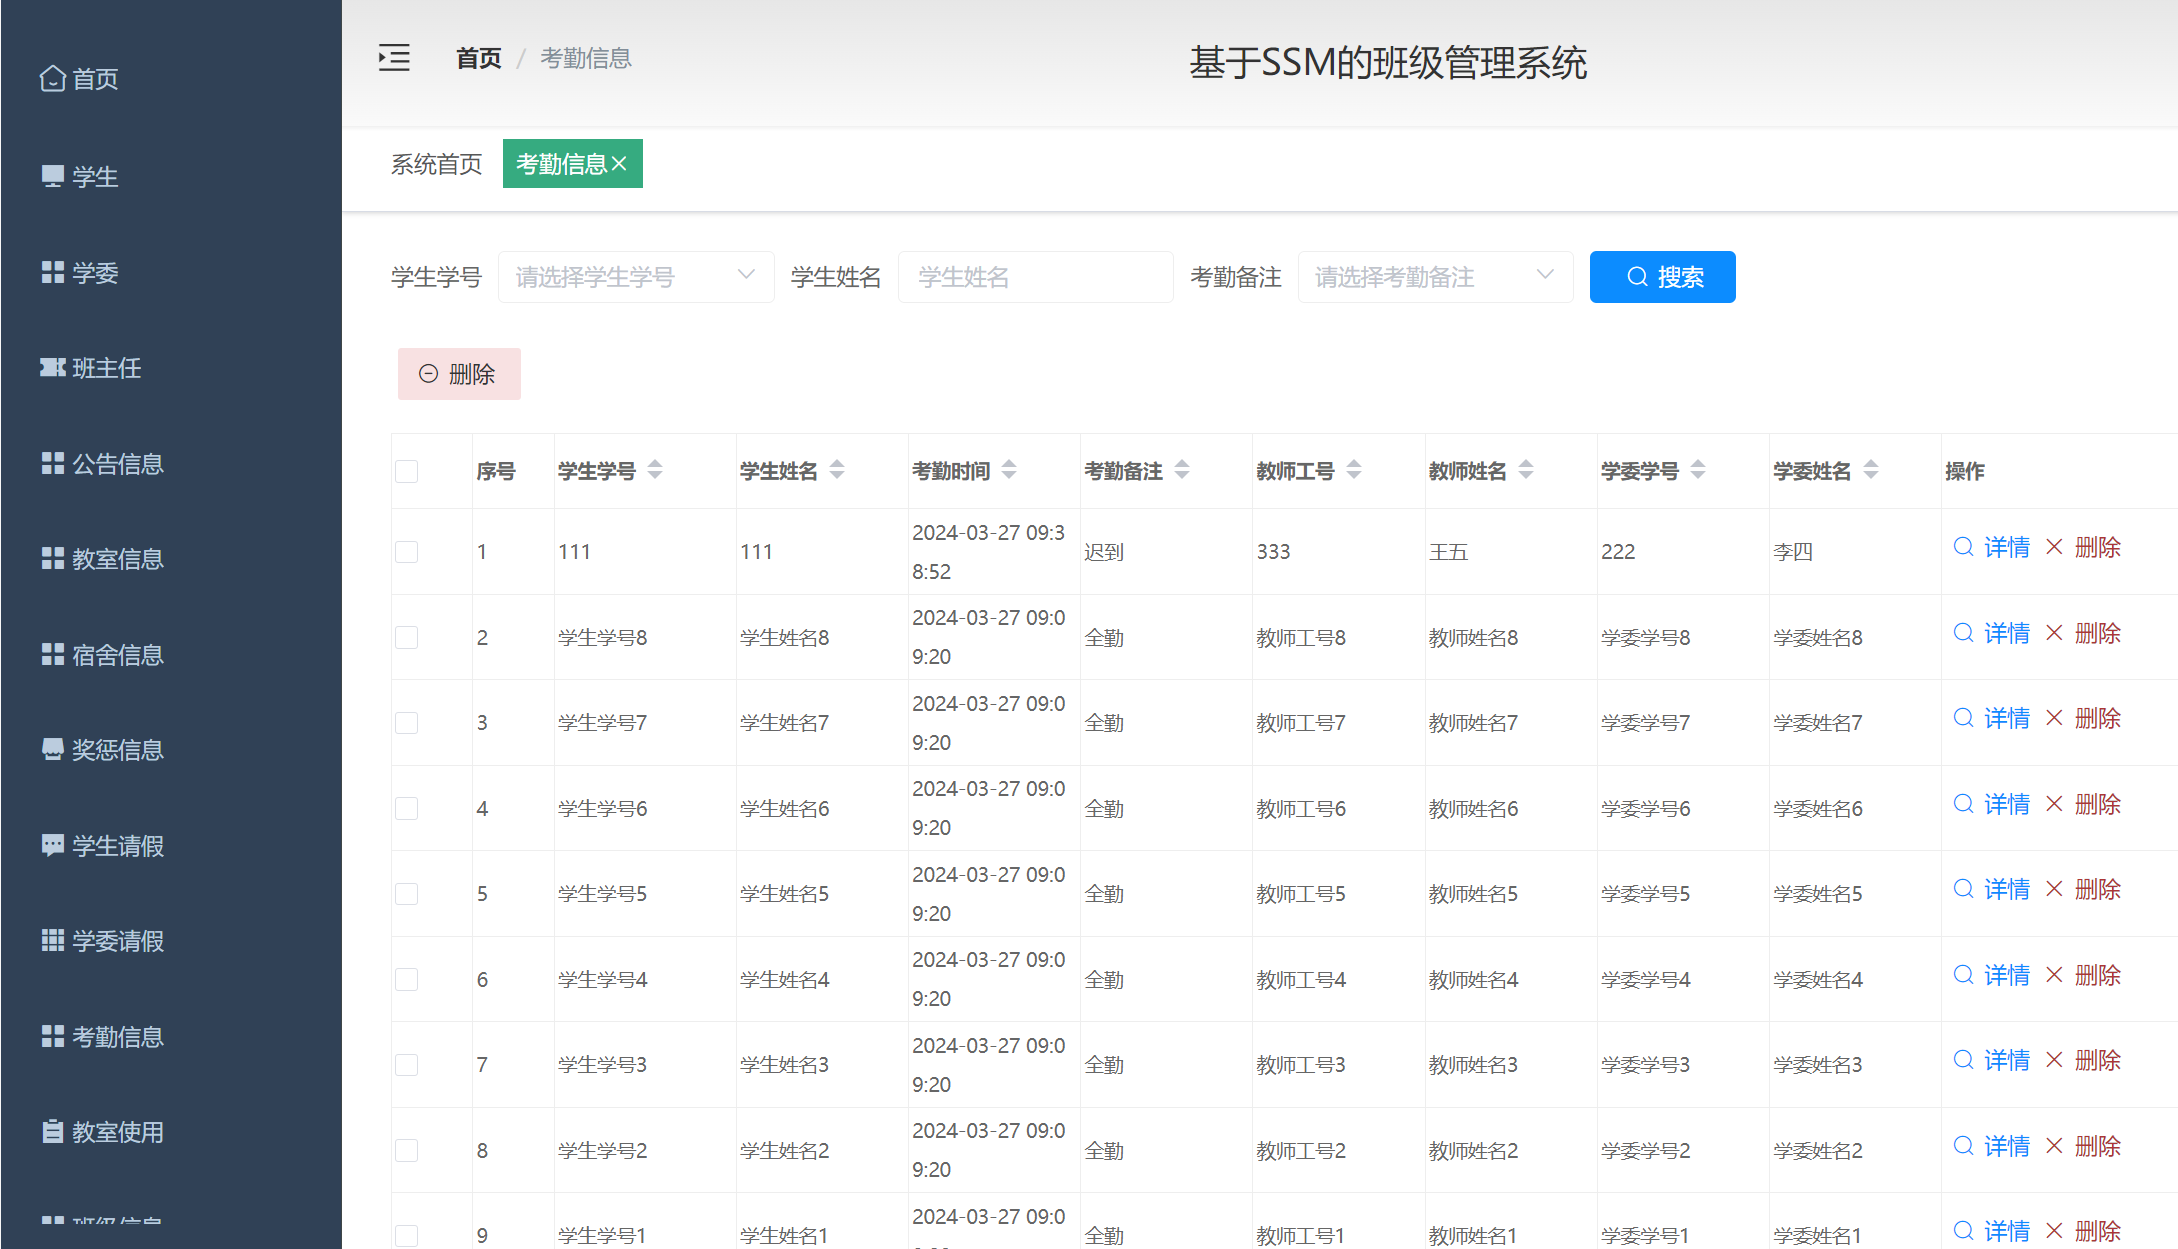Check the checkbox for row 学生学号3
This screenshot has height=1249, width=2178.
(x=406, y=1065)
